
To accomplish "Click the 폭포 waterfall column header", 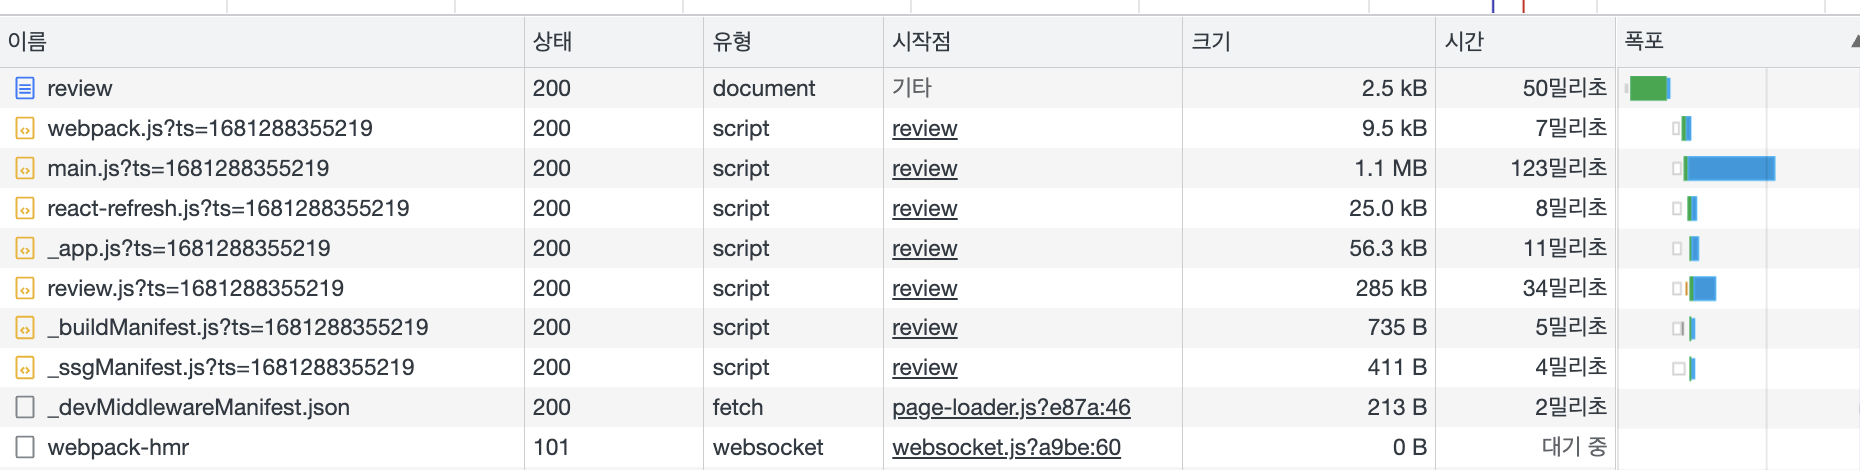I will click(1738, 41).
